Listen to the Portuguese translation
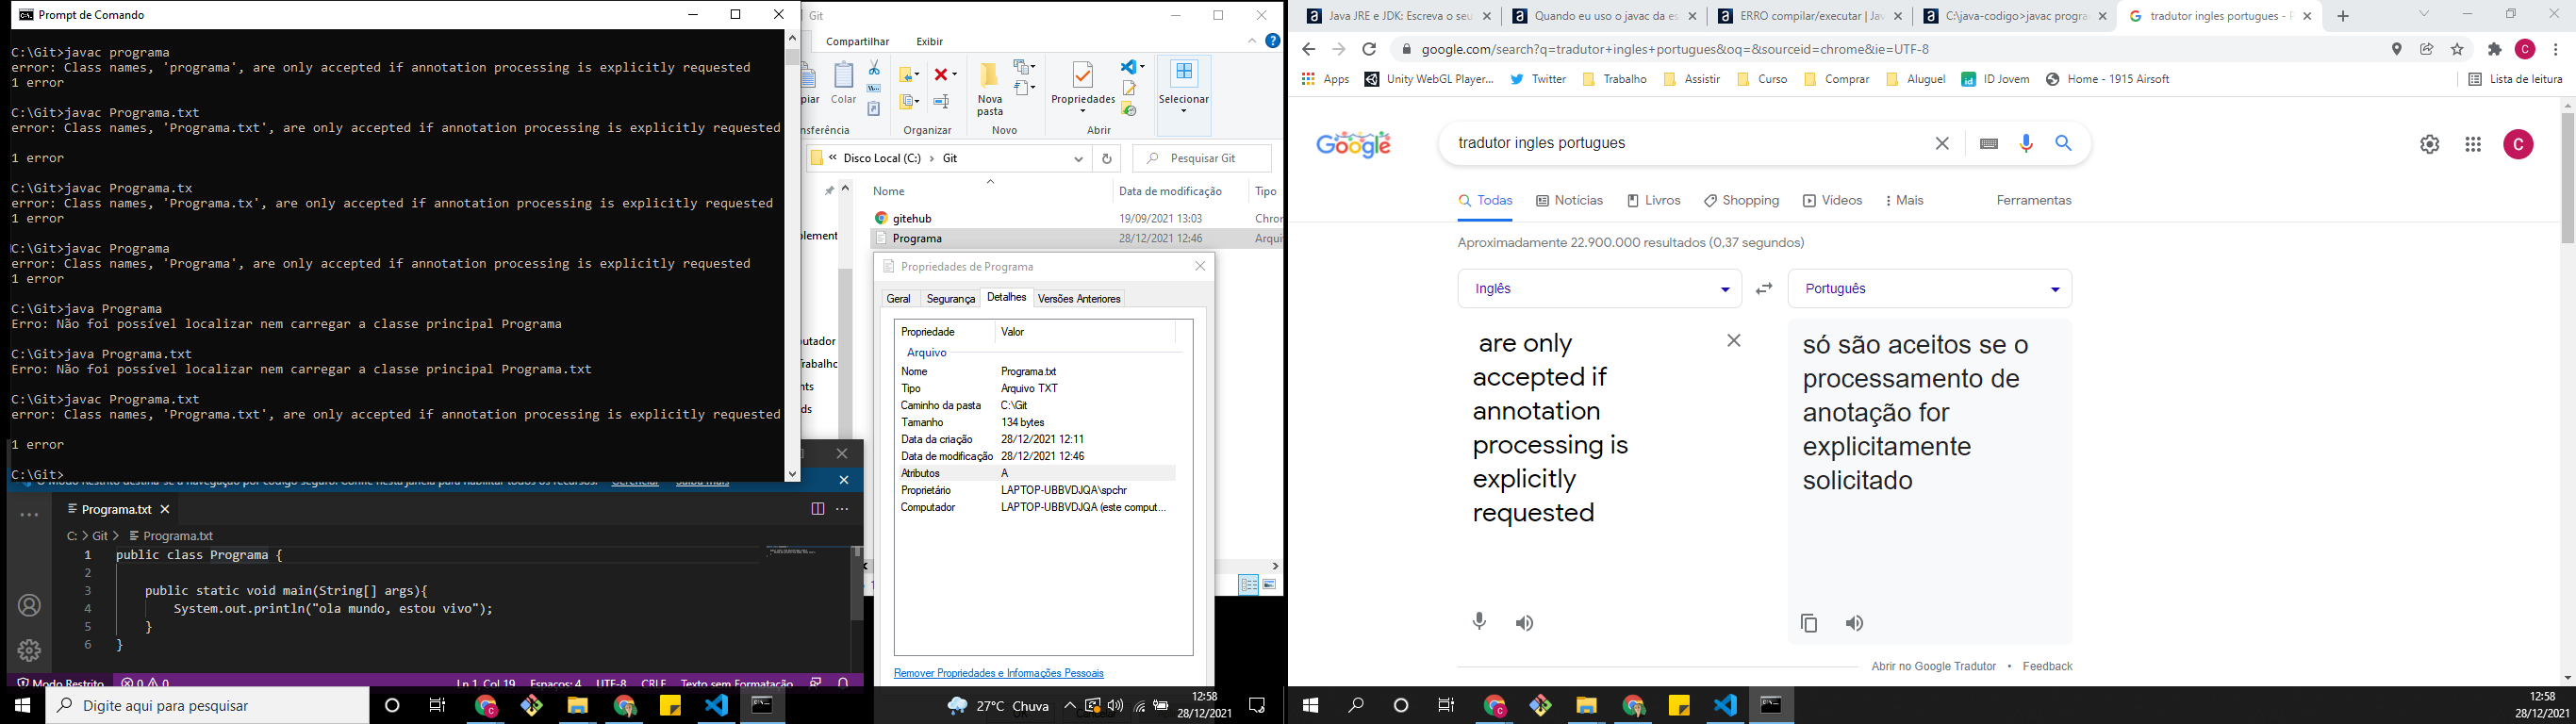Image resolution: width=2576 pixels, height=724 pixels. 1855,623
